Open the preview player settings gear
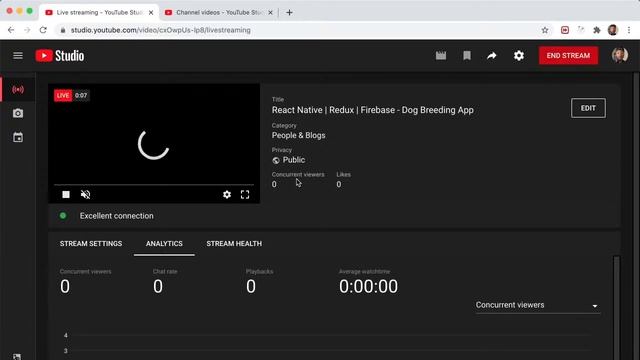The image size is (640, 360). (227, 195)
